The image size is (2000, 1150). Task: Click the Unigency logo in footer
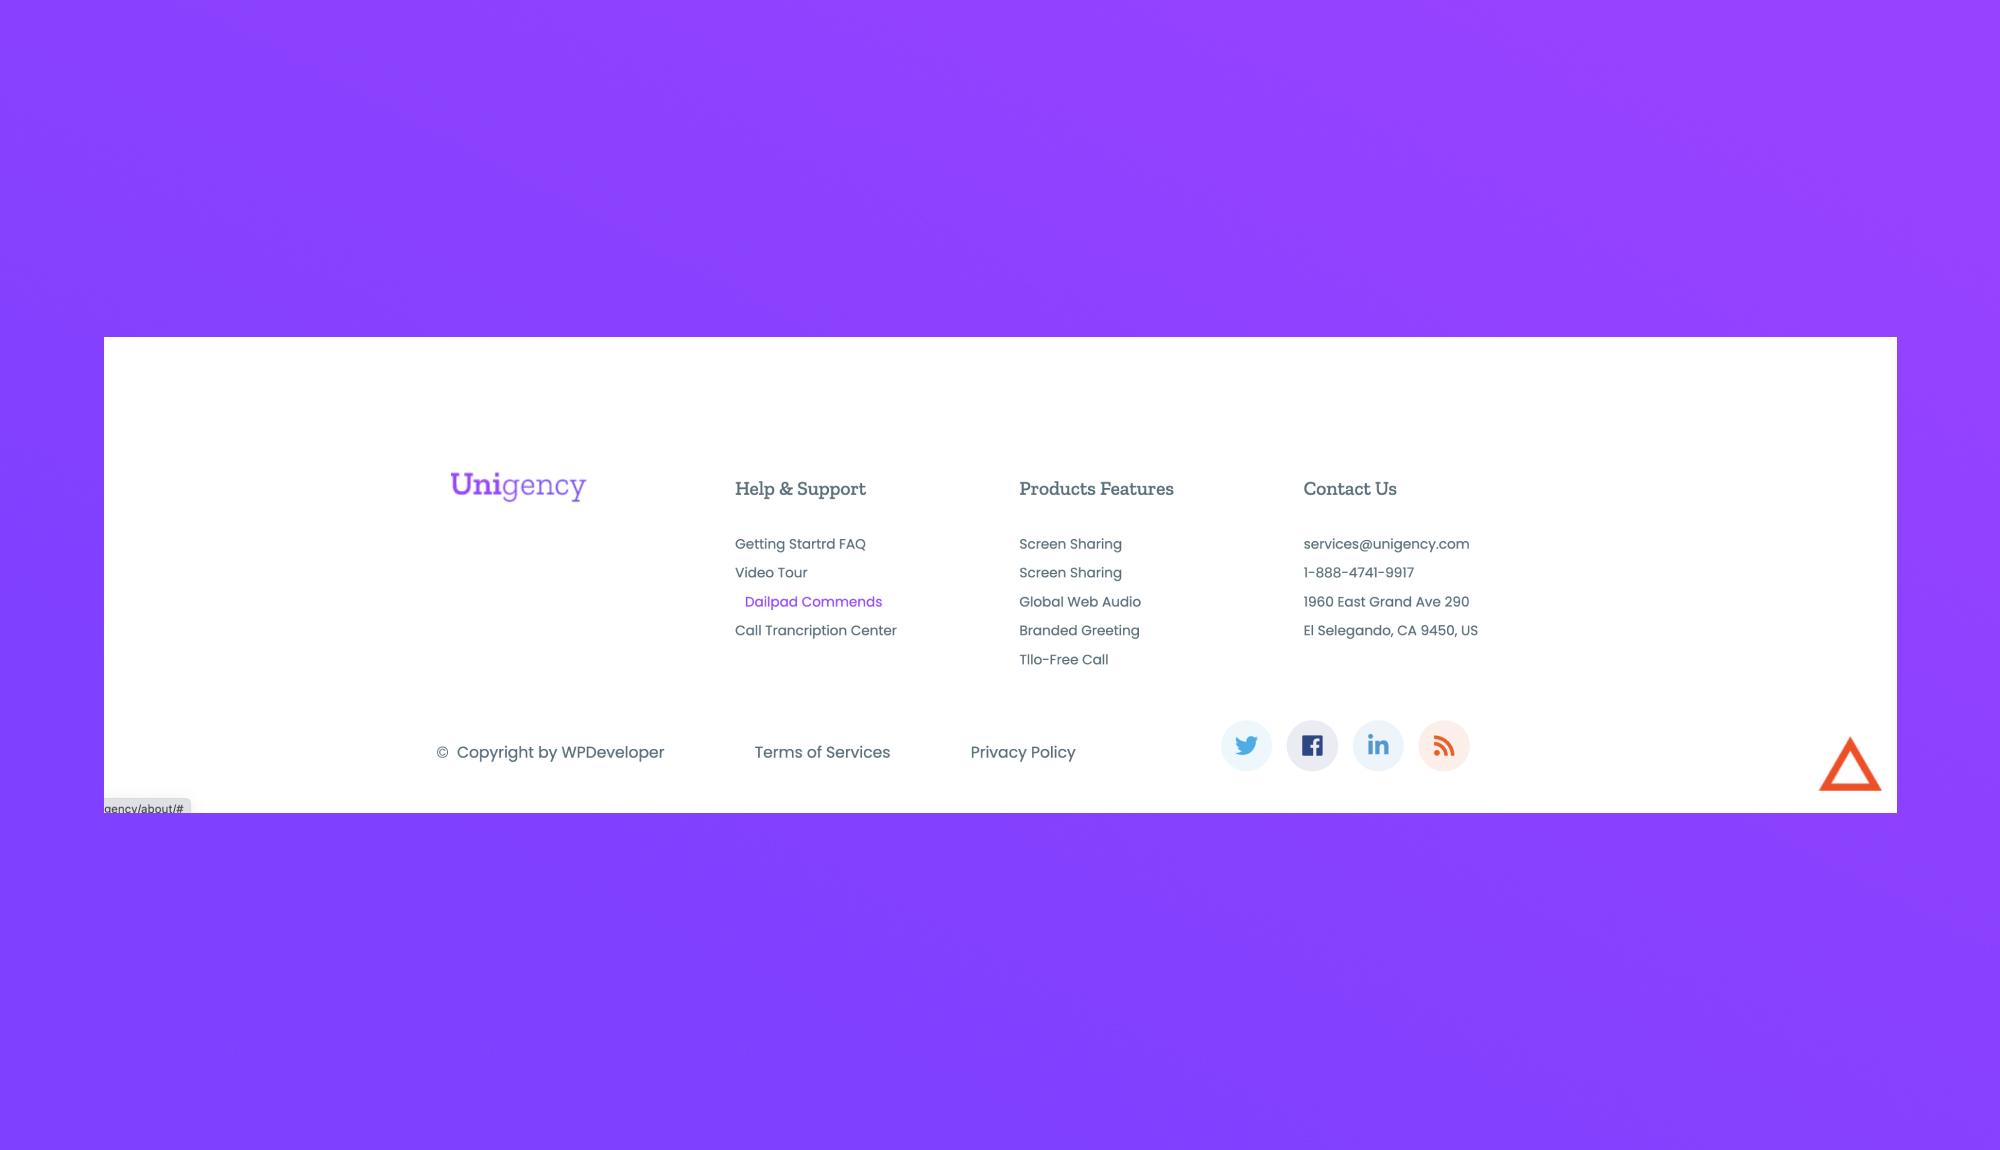(x=519, y=484)
